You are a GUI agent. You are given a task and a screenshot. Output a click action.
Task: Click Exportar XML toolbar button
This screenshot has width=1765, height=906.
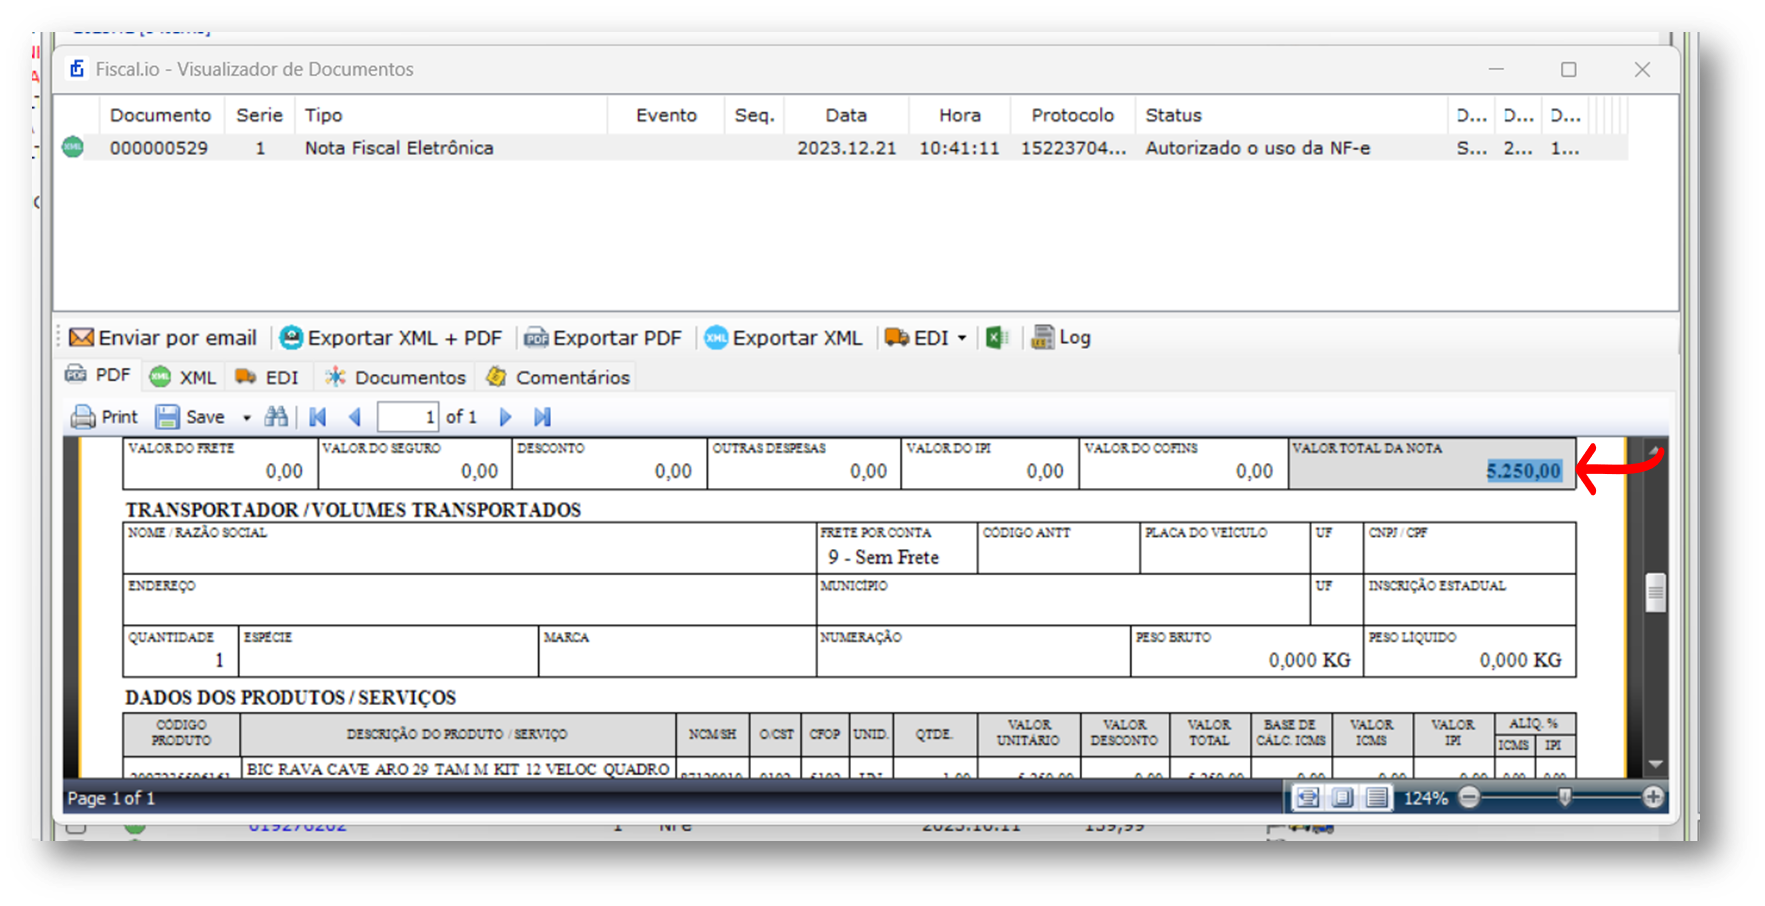(x=783, y=338)
